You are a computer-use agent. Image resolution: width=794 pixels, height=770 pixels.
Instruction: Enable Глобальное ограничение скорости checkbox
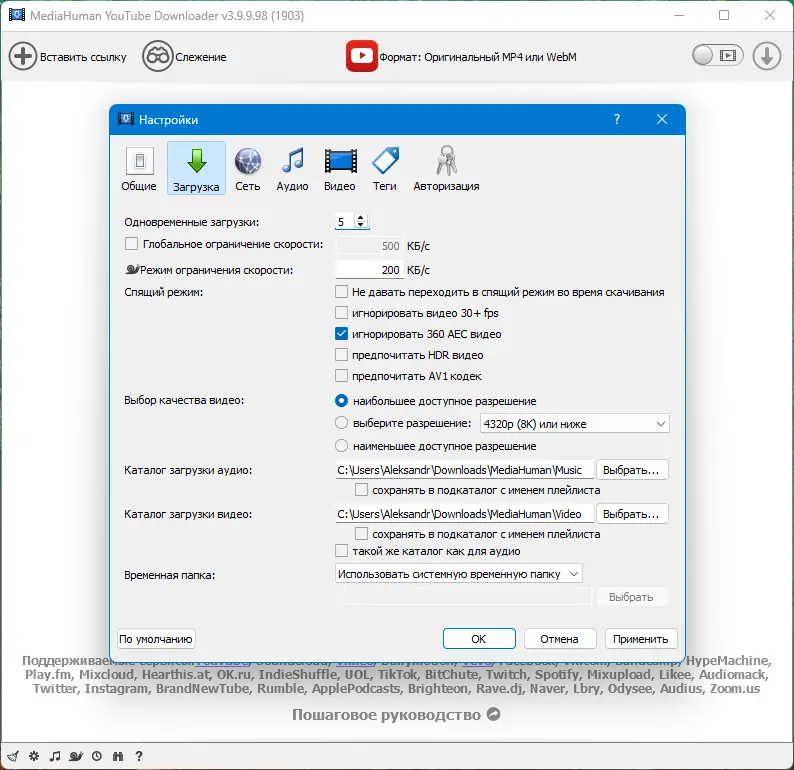(x=131, y=244)
